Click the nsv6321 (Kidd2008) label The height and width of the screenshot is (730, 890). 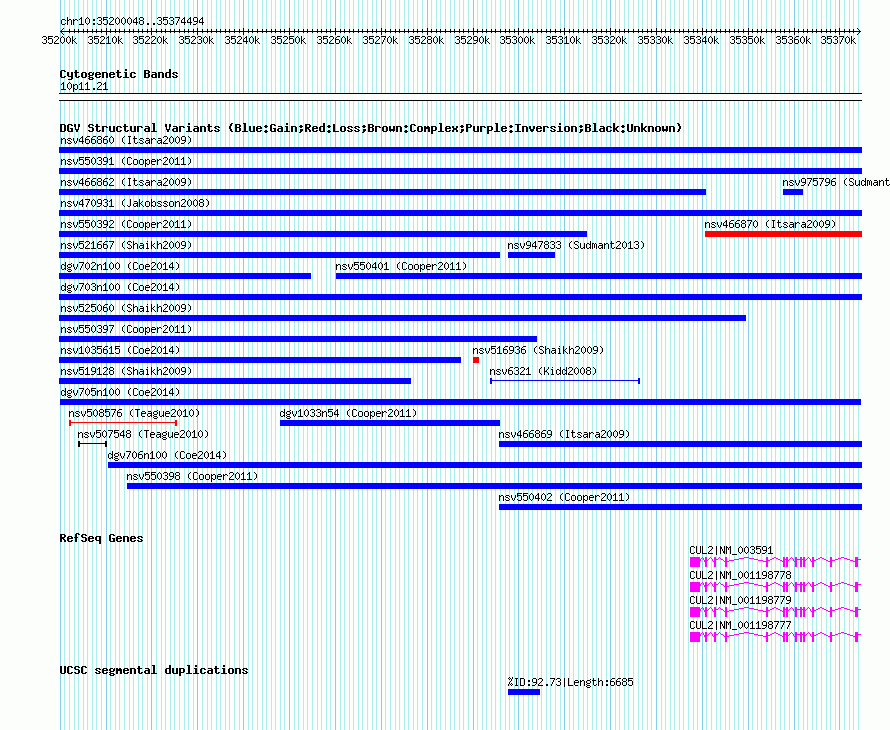(543, 371)
